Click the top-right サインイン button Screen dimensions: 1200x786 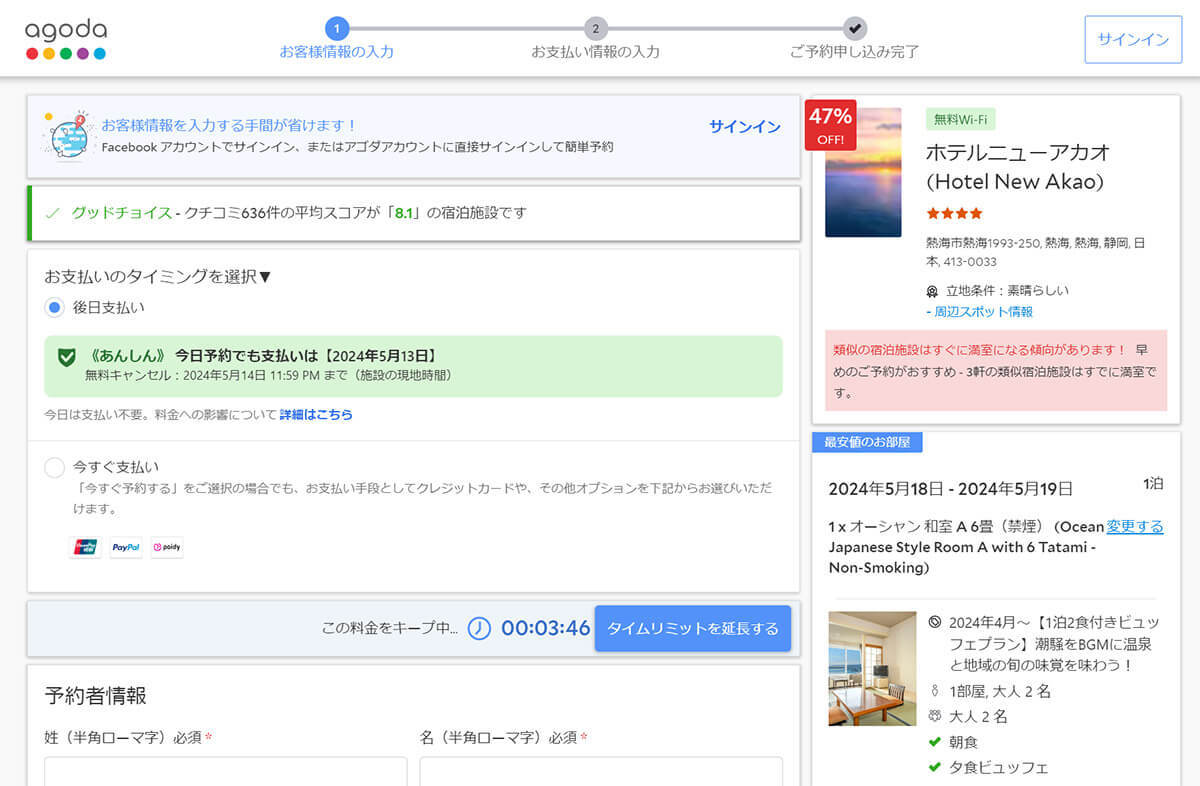click(x=1133, y=40)
